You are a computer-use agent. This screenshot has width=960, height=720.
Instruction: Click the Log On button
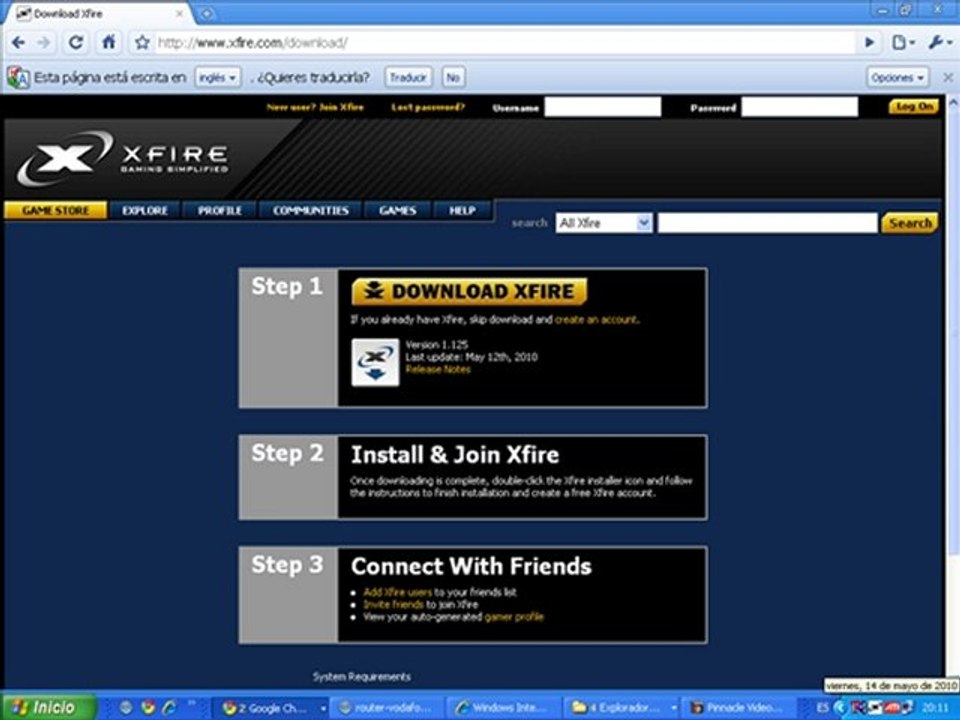tap(913, 107)
